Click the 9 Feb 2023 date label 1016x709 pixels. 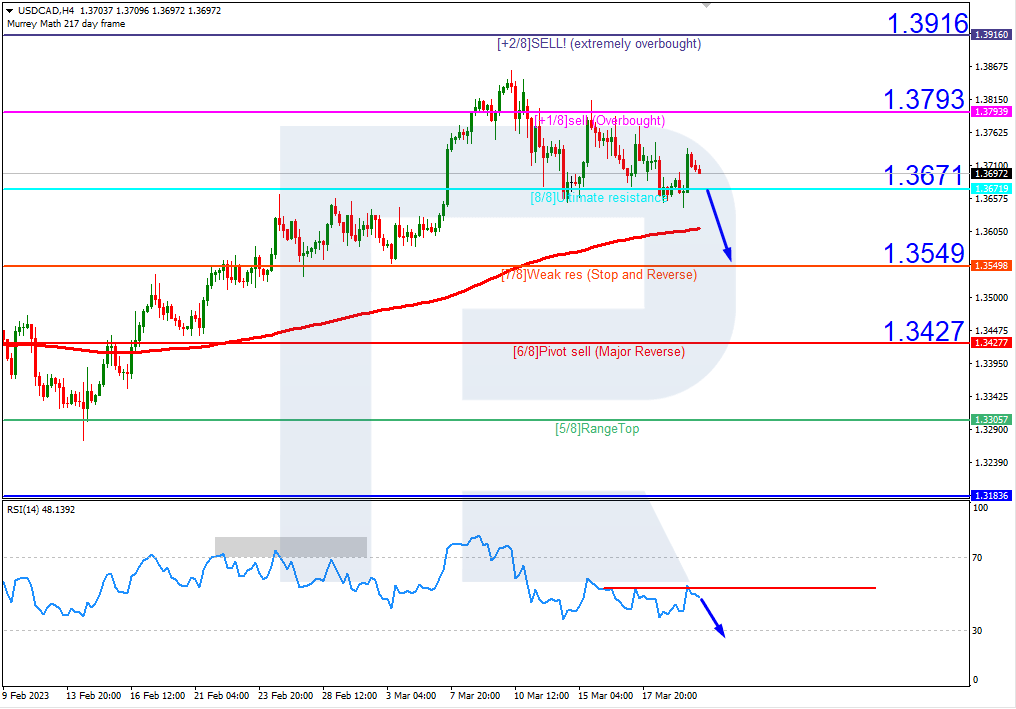pyautogui.click(x=25, y=695)
